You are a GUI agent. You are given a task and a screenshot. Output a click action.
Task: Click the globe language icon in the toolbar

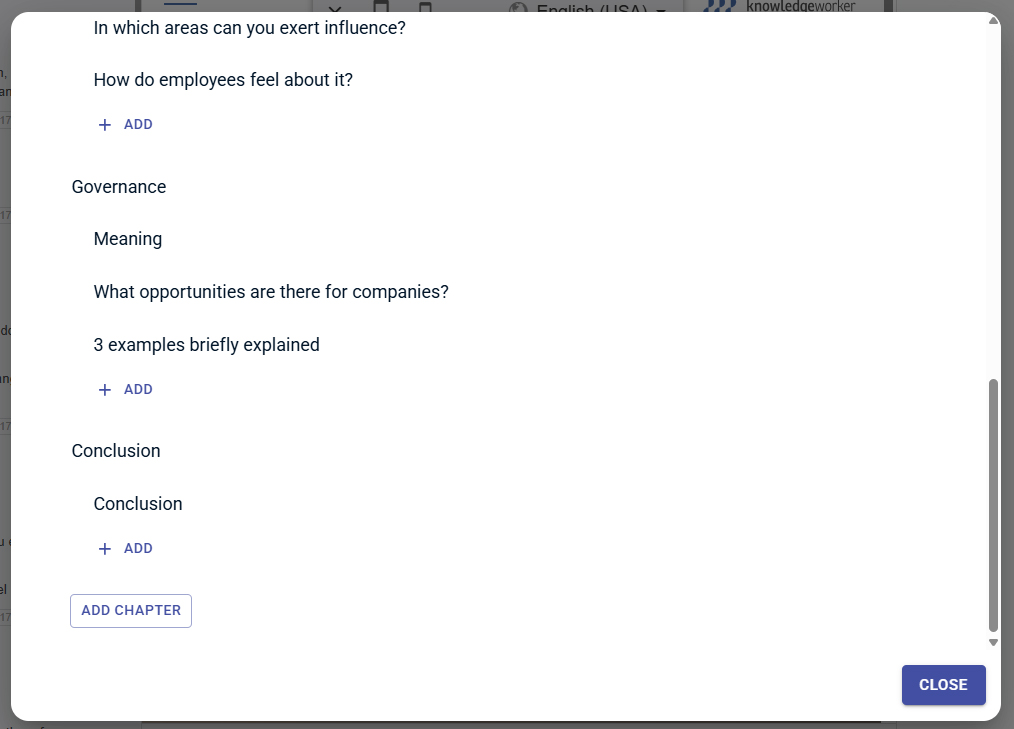[x=519, y=8]
